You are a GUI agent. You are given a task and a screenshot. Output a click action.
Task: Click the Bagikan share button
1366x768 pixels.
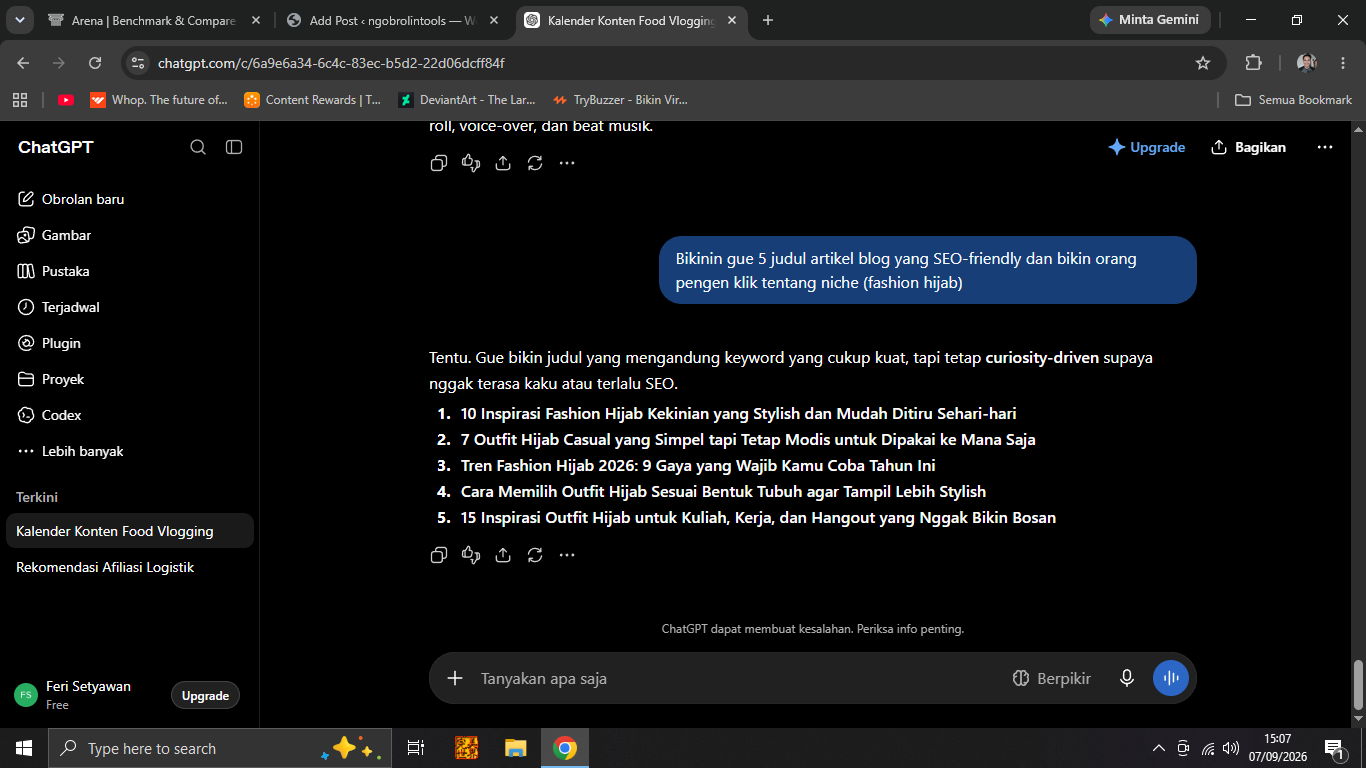pyautogui.click(x=1248, y=147)
